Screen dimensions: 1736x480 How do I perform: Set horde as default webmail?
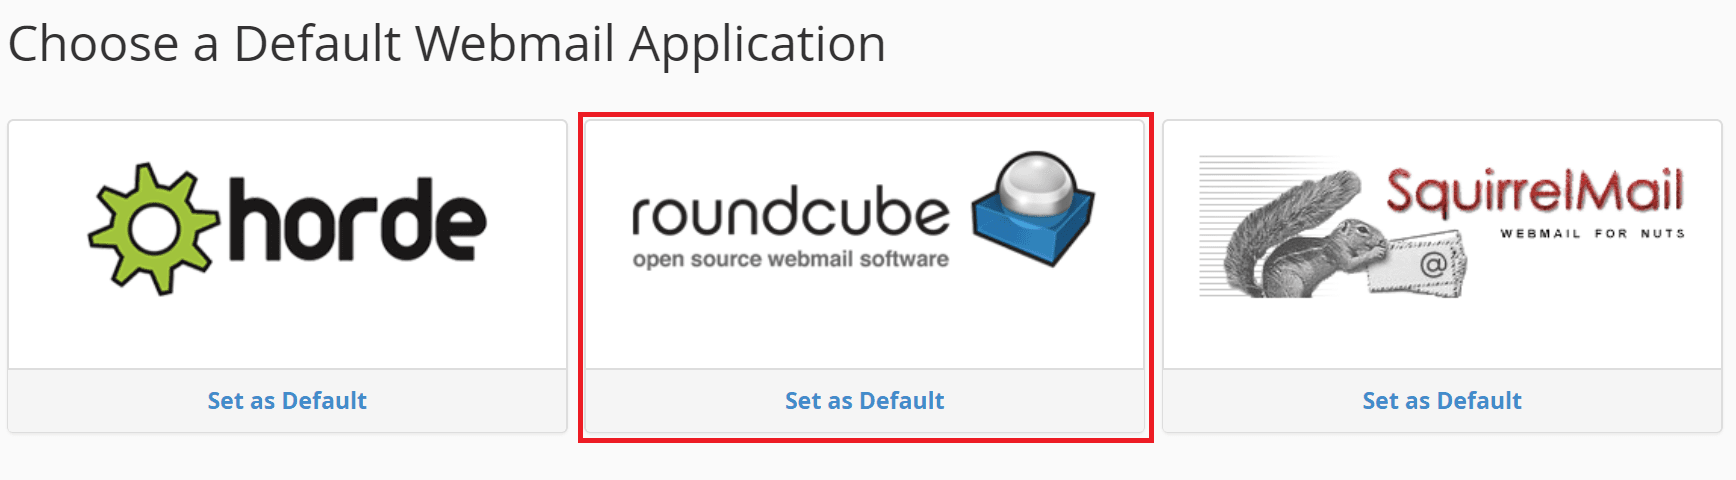tap(287, 401)
